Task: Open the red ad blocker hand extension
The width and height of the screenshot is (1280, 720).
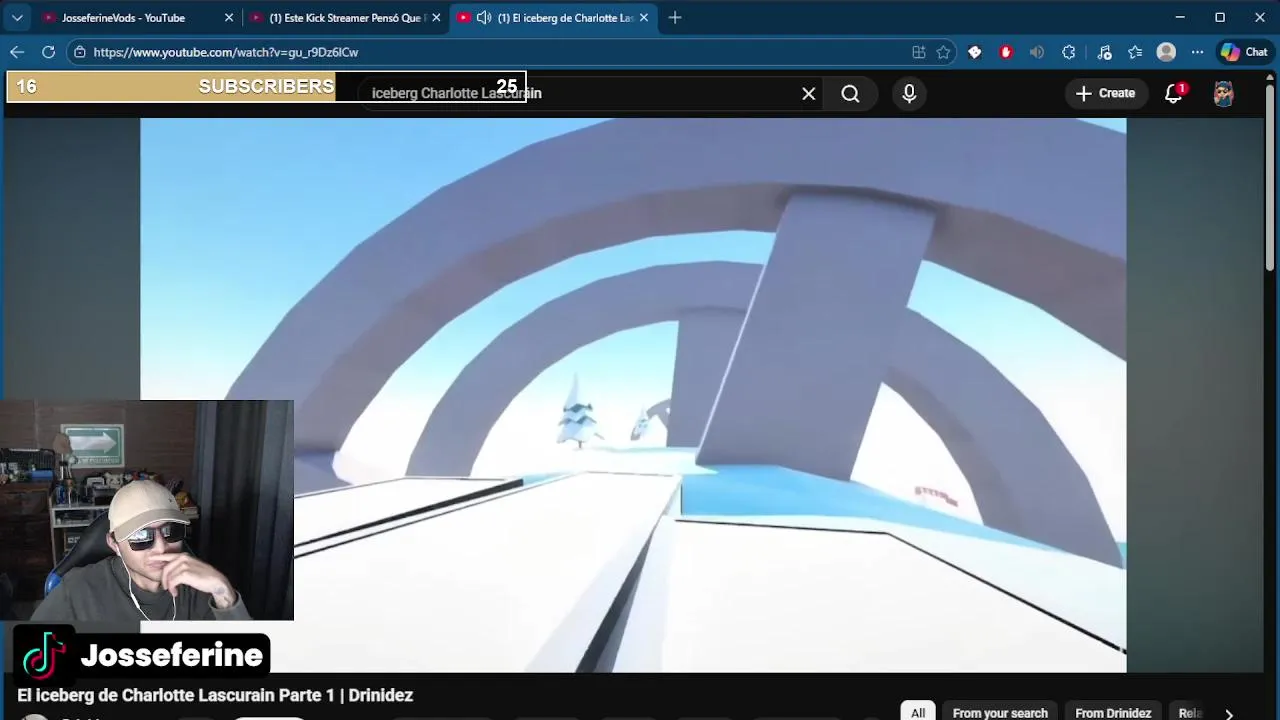Action: (1006, 52)
